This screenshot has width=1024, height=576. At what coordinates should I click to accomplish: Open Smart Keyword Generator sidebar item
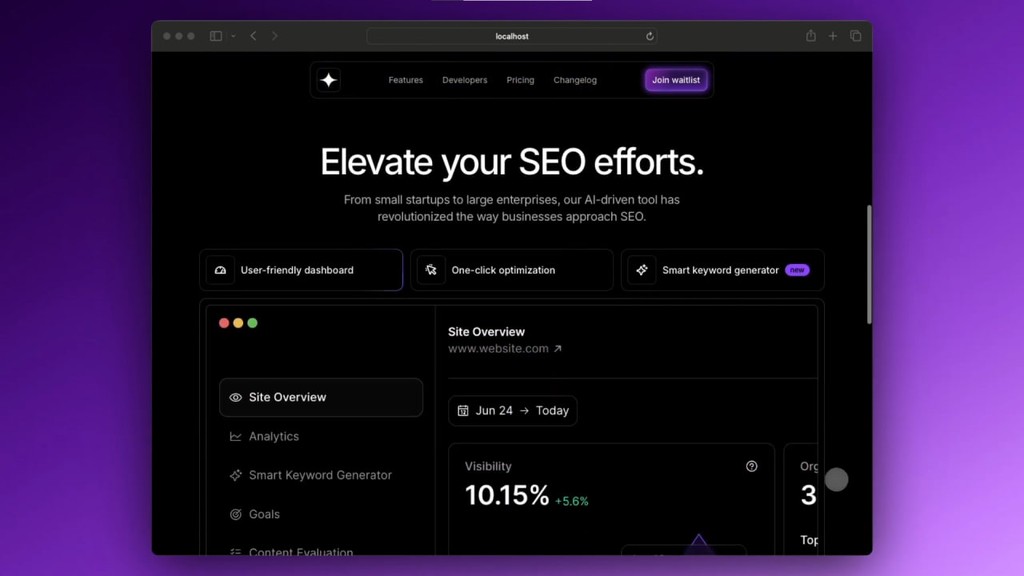pyautogui.click(x=321, y=475)
